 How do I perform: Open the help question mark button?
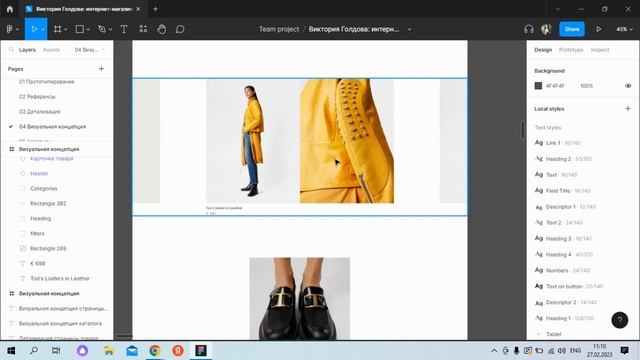(620, 320)
